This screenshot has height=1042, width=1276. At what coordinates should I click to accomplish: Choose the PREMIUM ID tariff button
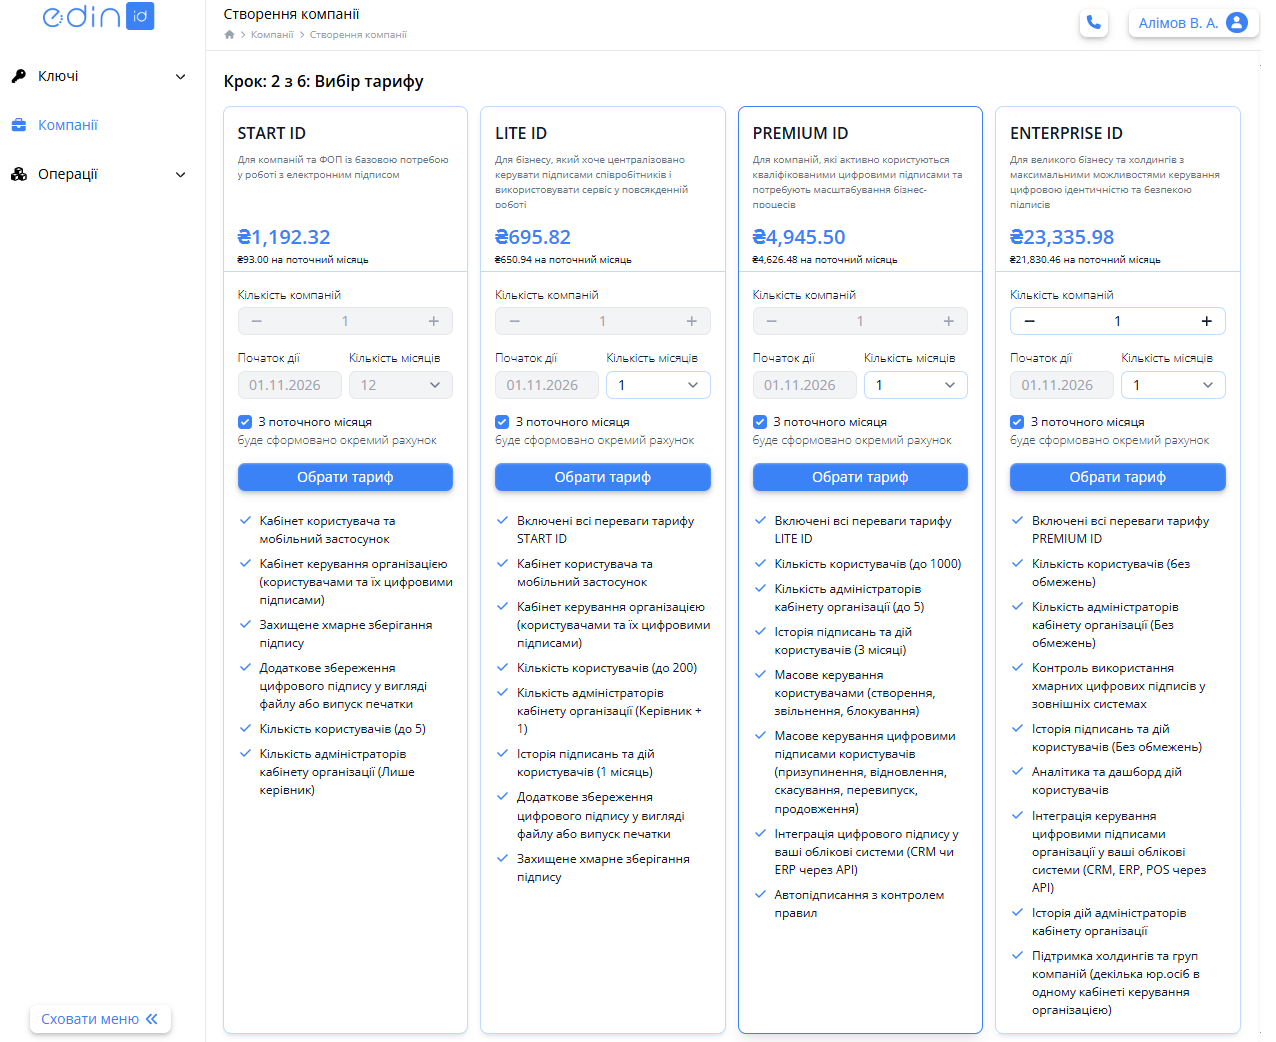tap(860, 477)
